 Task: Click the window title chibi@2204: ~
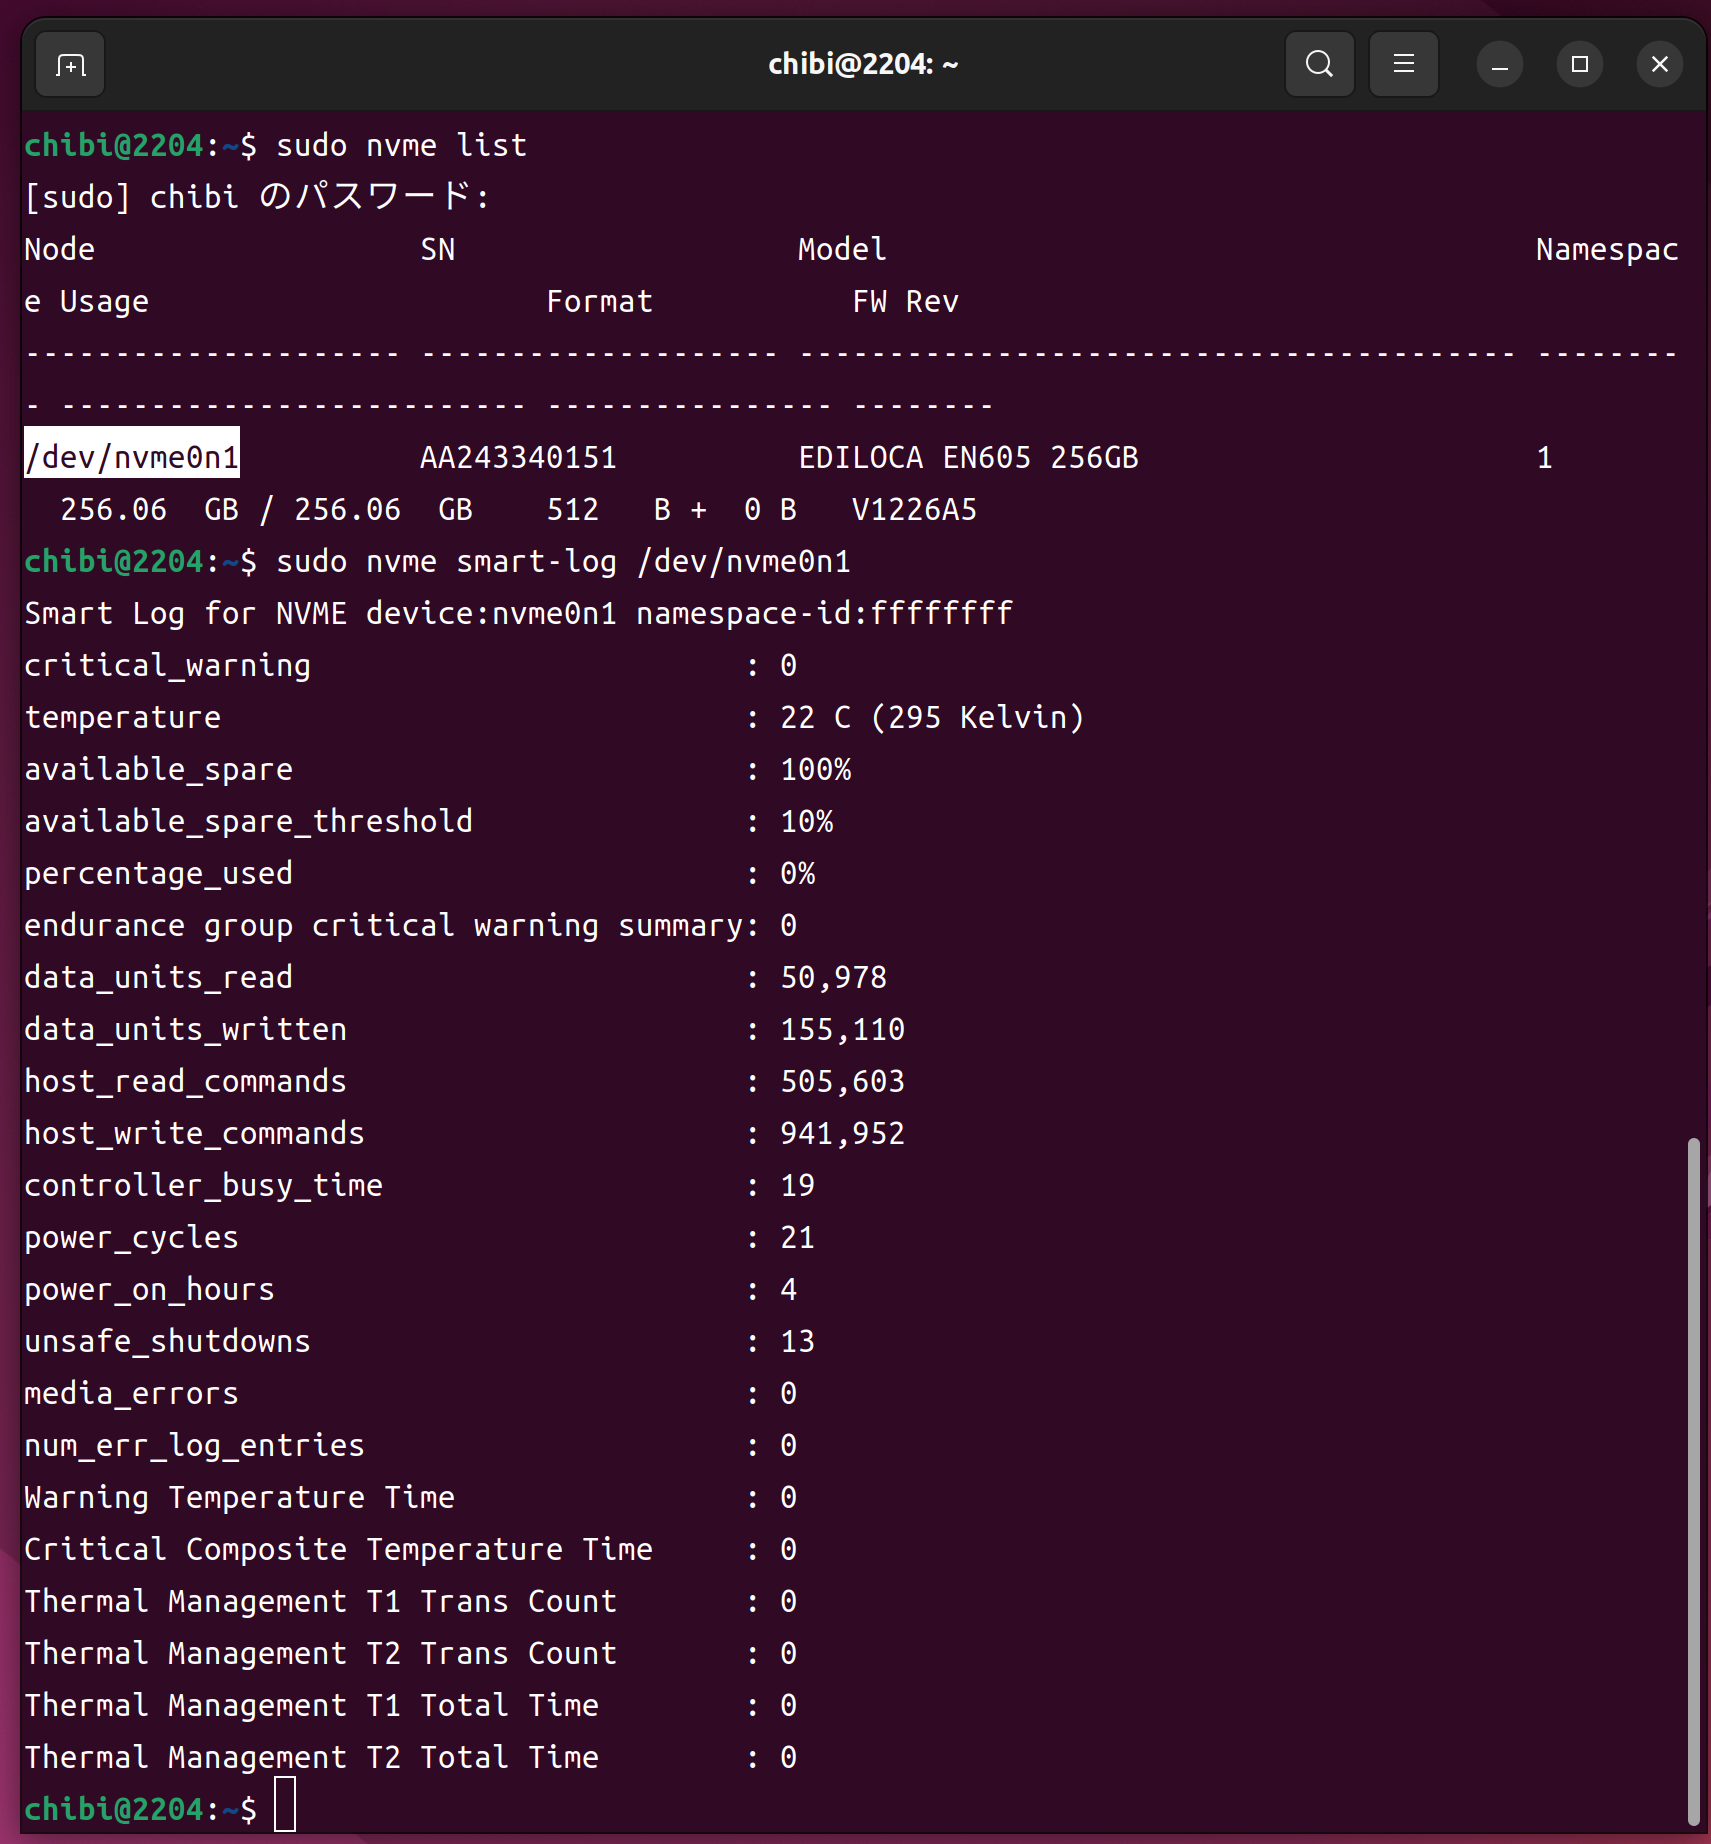[x=862, y=65]
